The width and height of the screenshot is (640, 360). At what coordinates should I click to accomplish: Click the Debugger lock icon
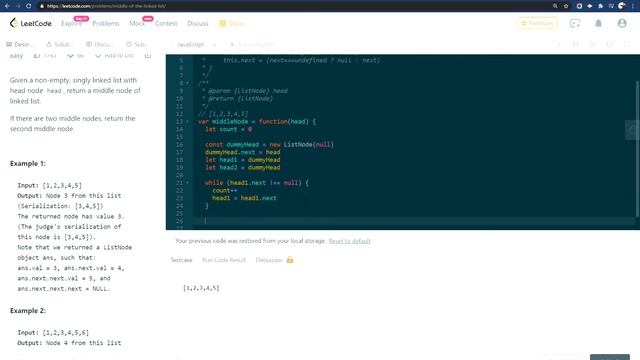tap(290, 260)
